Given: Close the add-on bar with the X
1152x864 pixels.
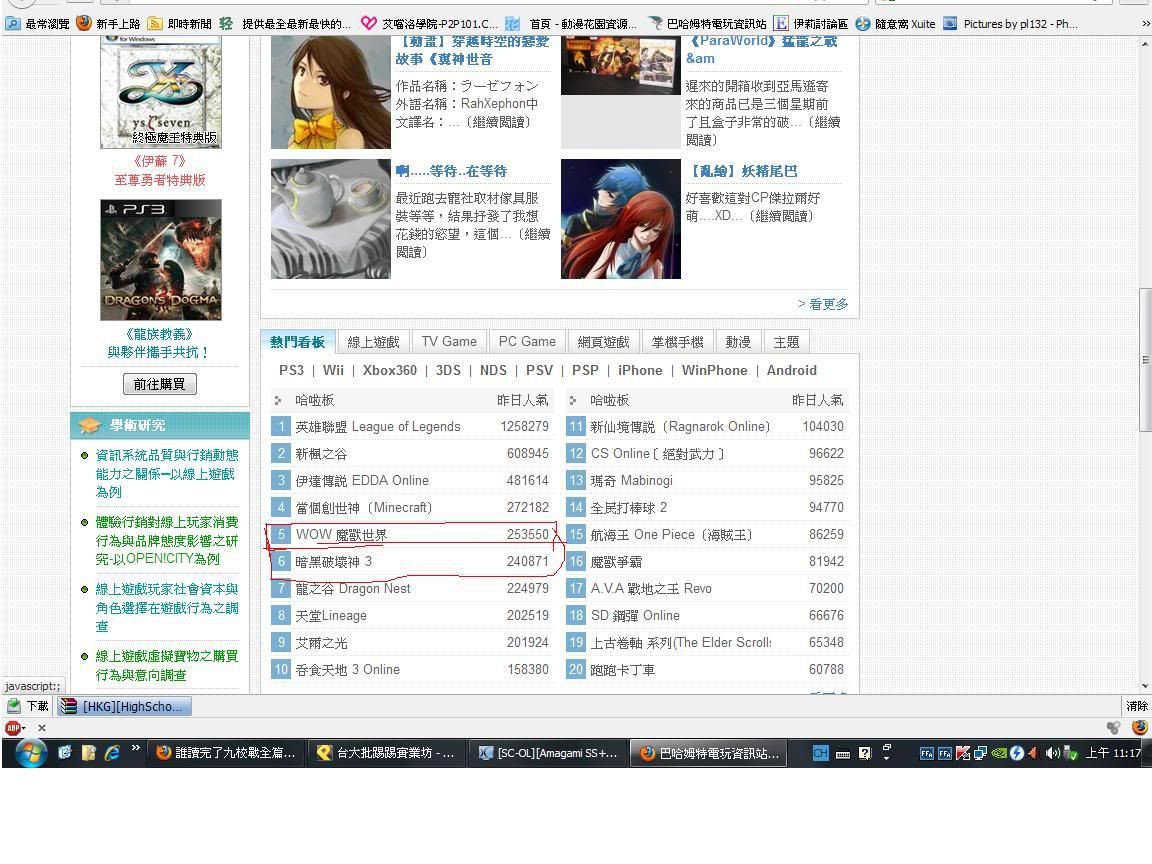Looking at the screenshot, I should pyautogui.click(x=42, y=728).
